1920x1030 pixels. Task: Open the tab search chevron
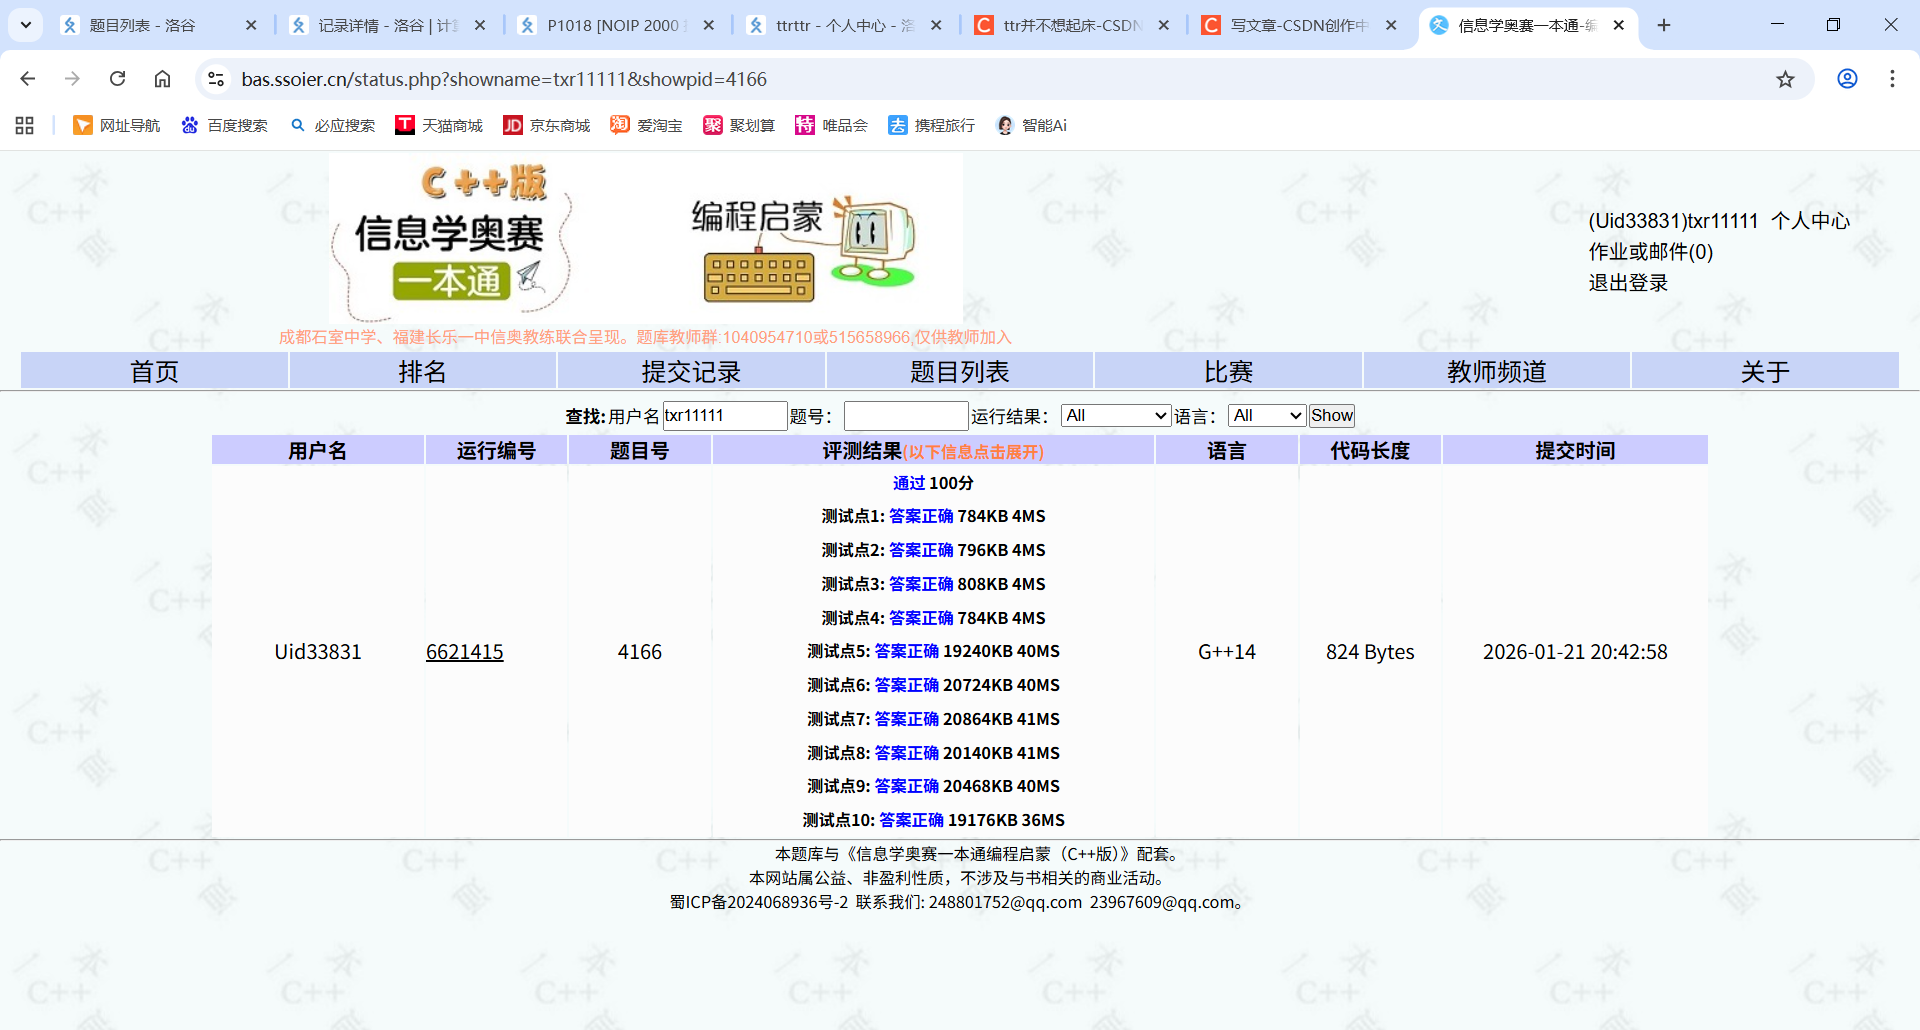coord(26,25)
